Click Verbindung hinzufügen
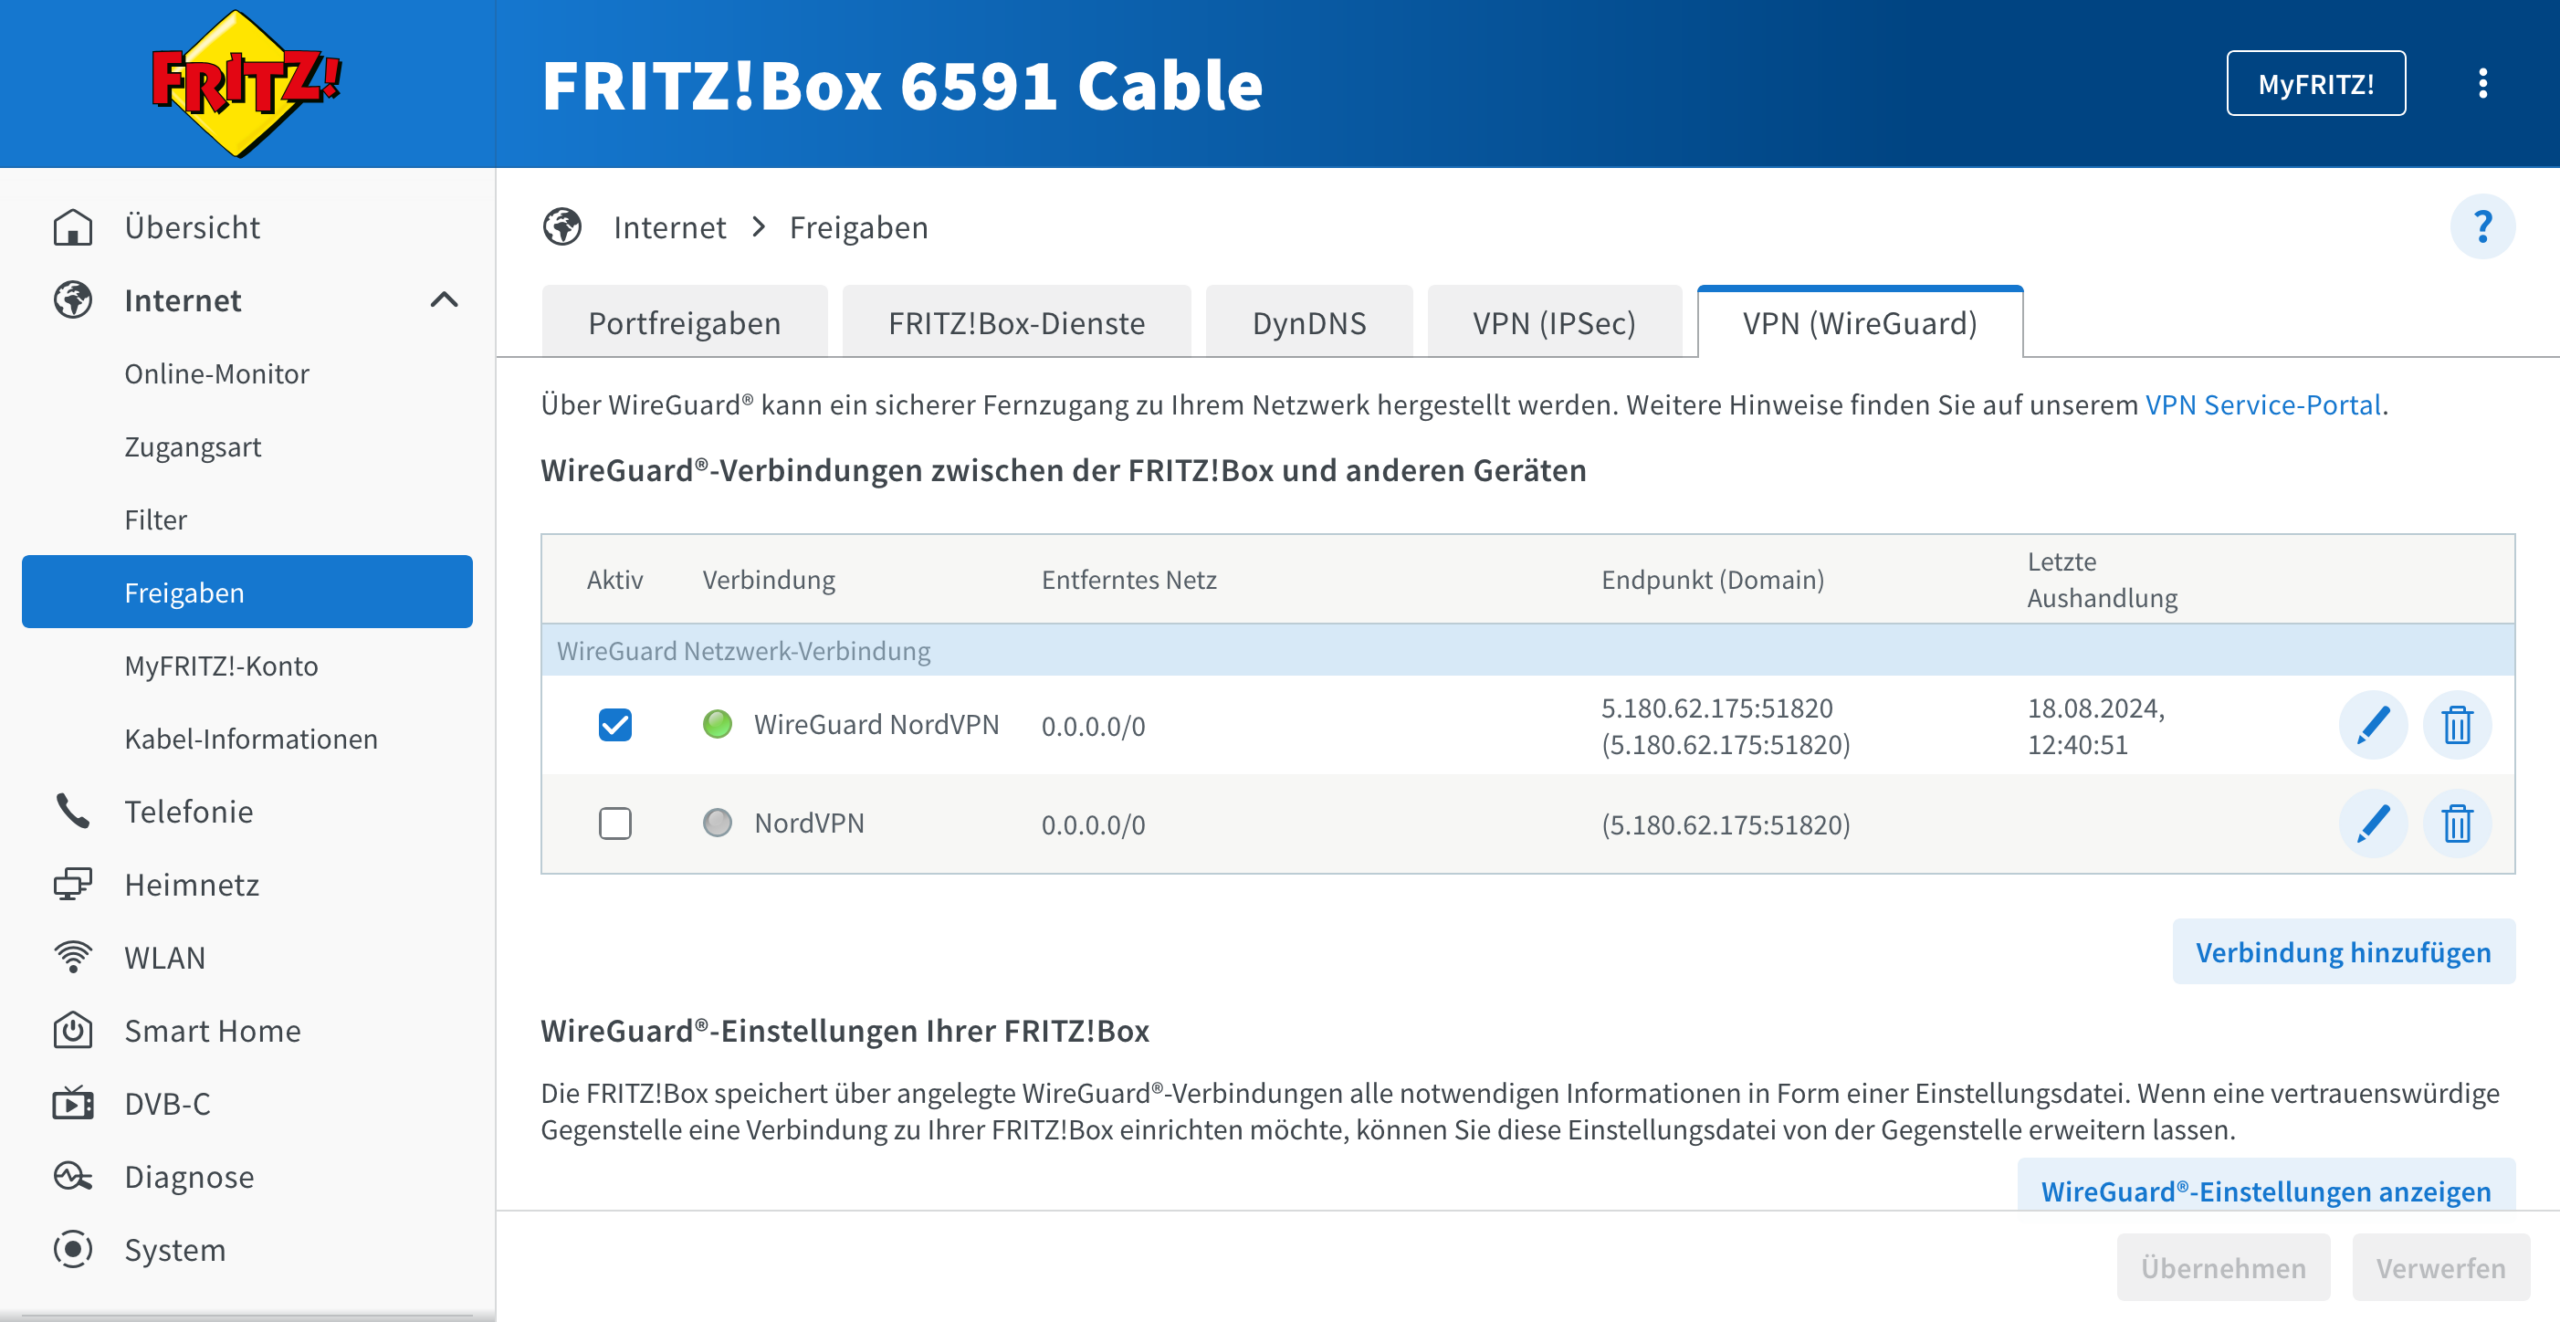The image size is (2560, 1322). [2343, 952]
